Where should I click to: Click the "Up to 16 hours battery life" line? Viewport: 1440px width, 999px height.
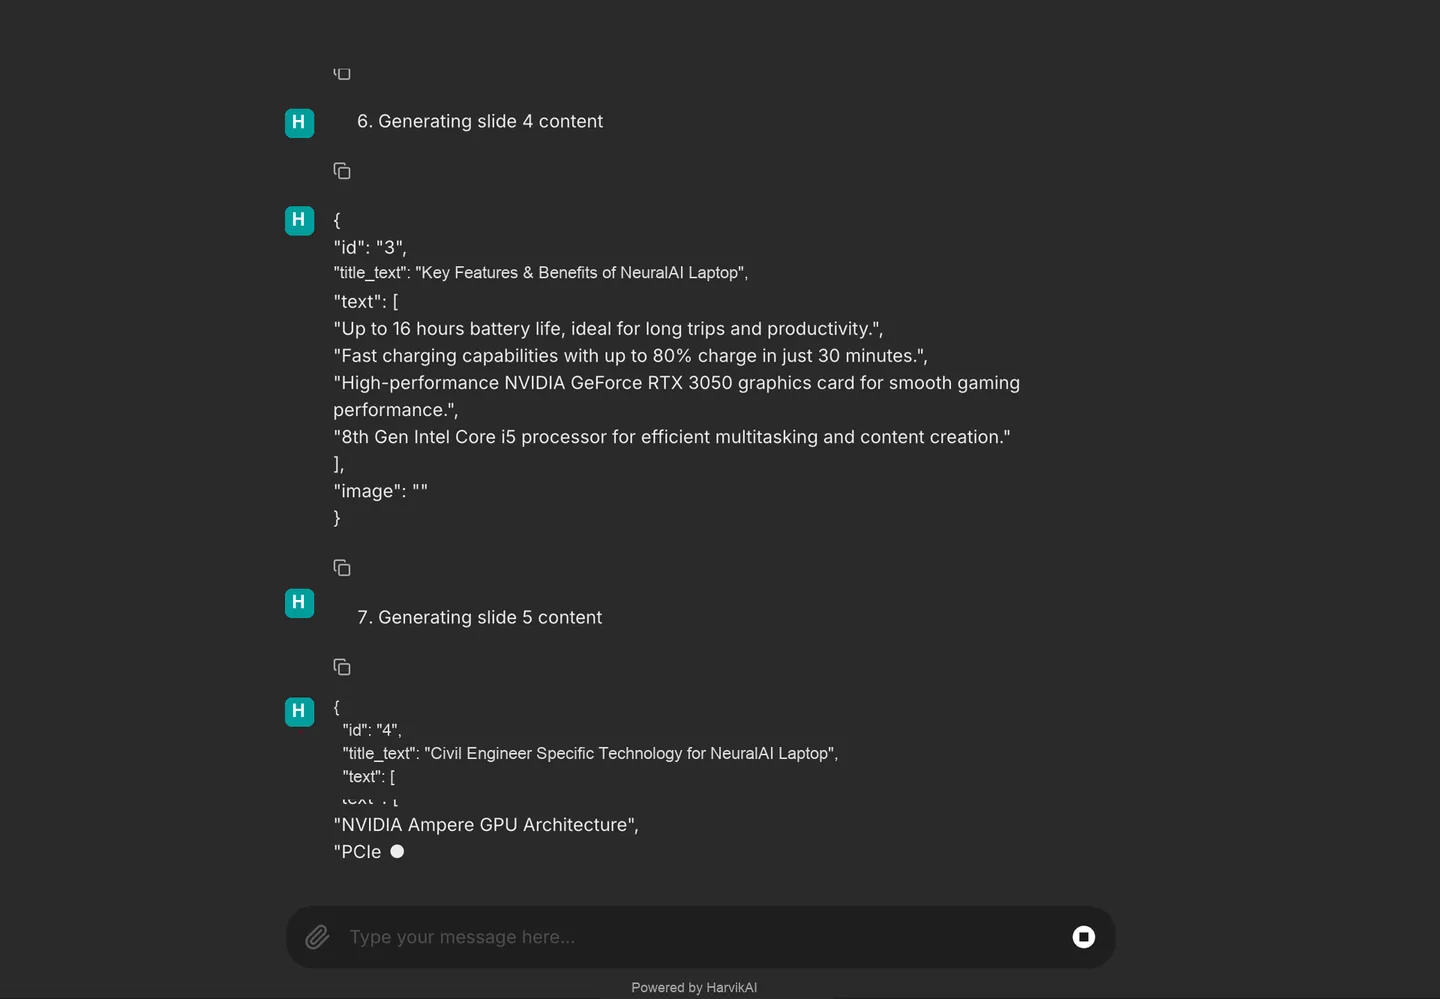608,328
